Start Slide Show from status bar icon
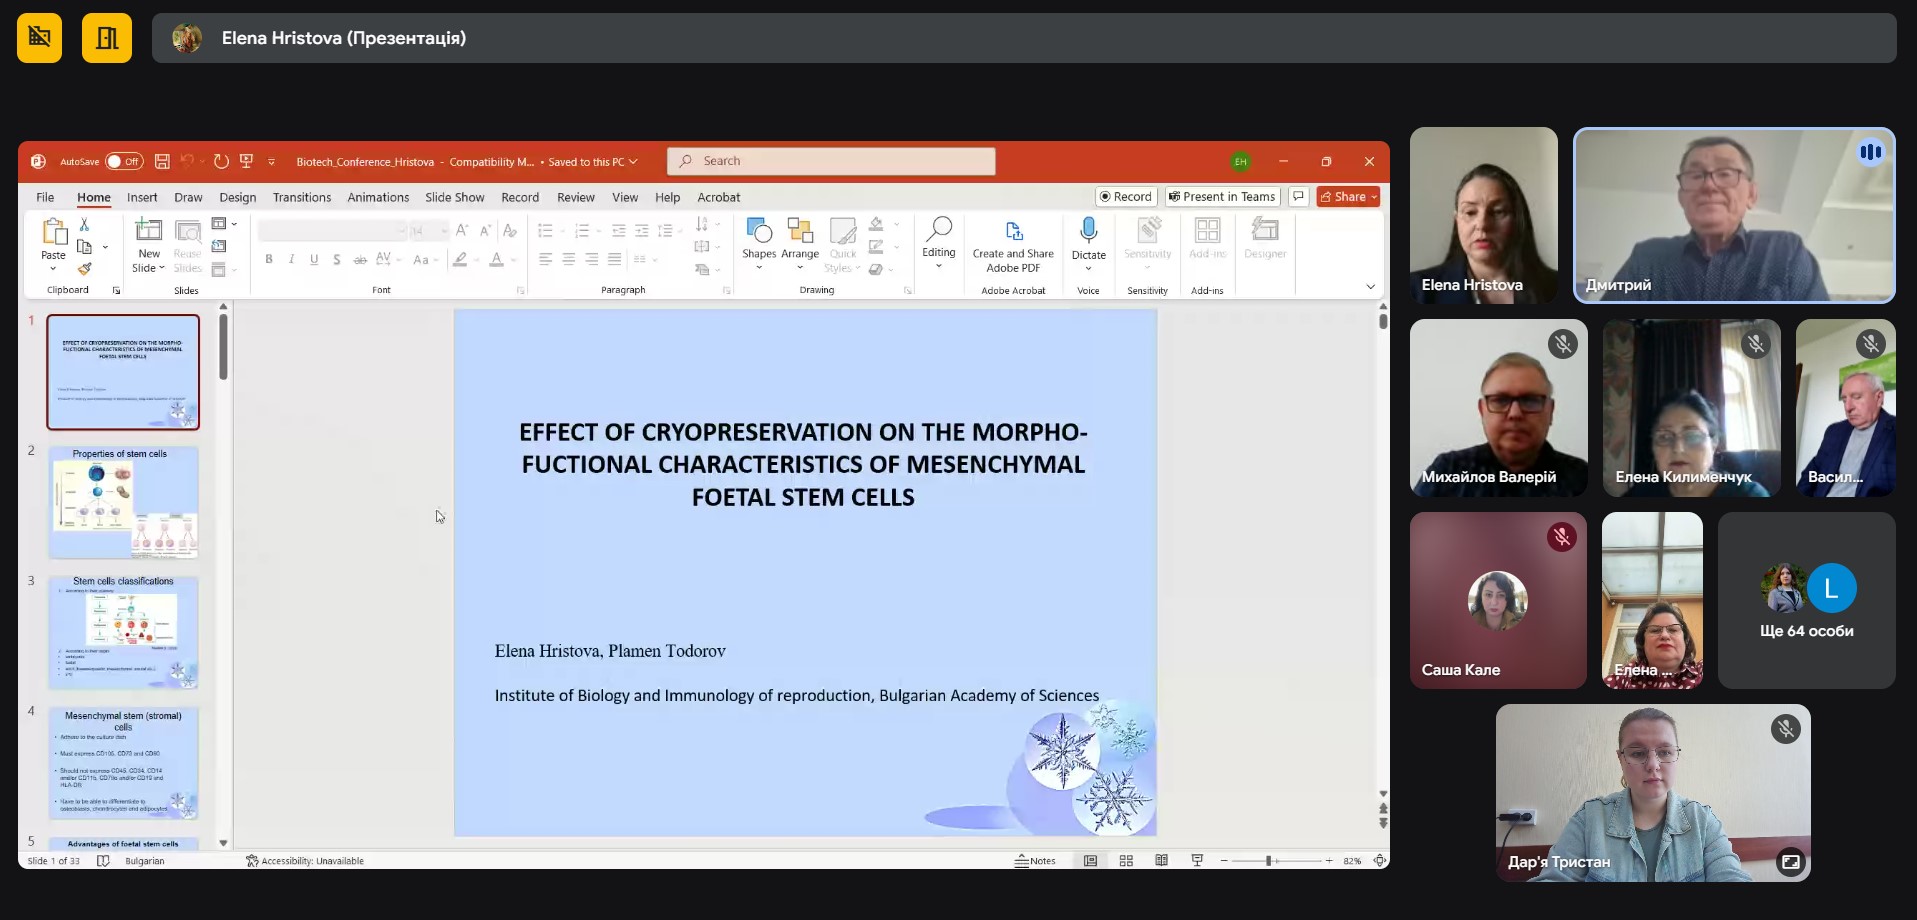This screenshot has width=1917, height=920. pos(1197,860)
